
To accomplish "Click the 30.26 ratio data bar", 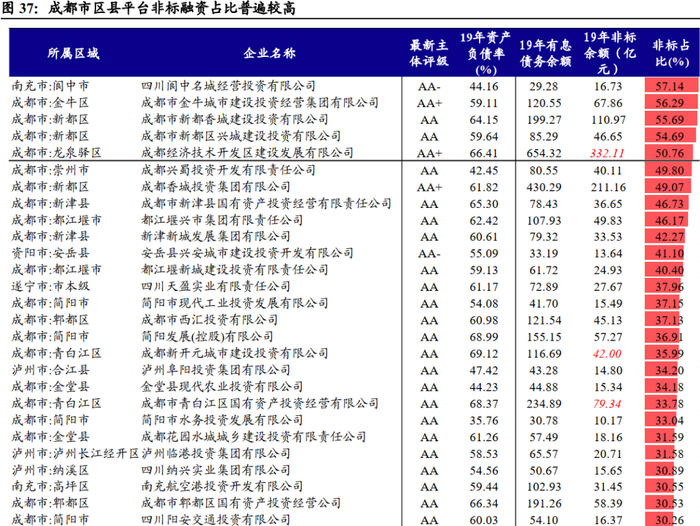I will pos(660,520).
